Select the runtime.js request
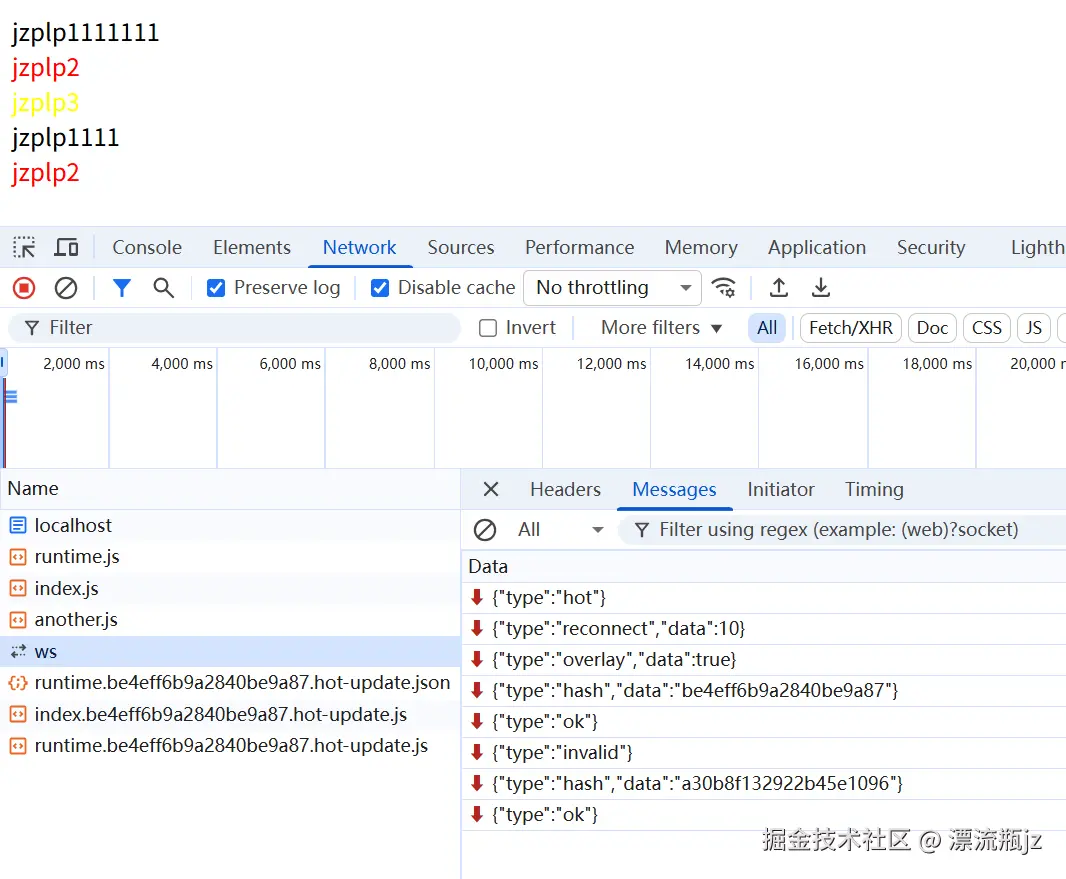Viewport: 1066px width, 879px height. click(230, 557)
